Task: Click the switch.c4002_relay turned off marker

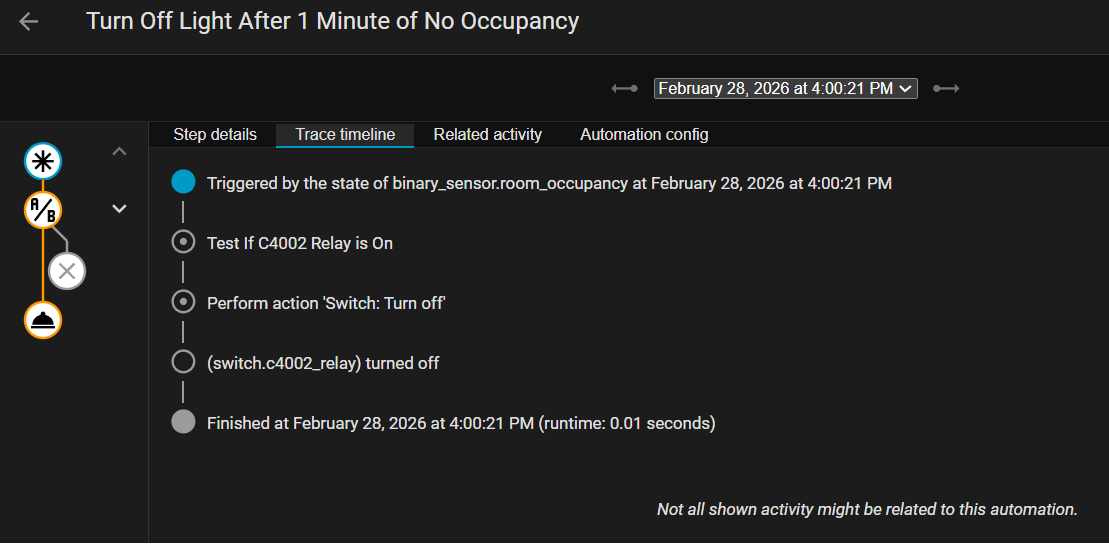Action: [x=183, y=362]
